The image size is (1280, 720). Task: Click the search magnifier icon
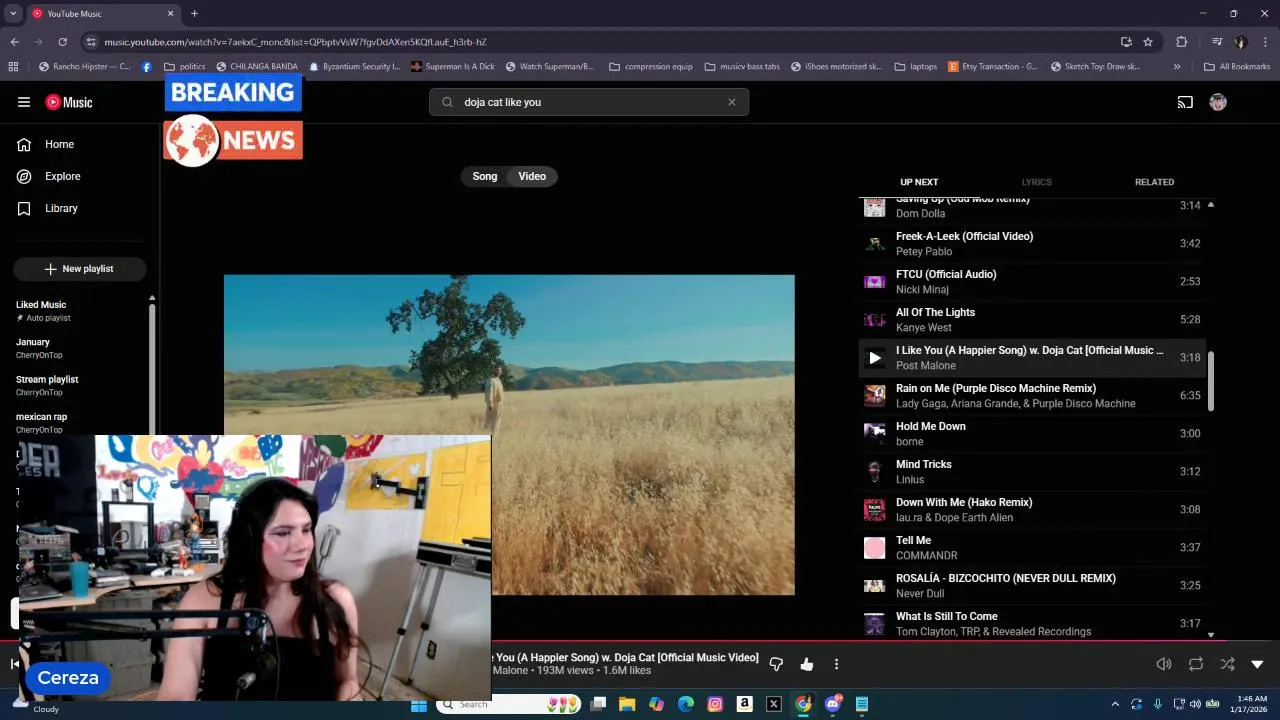(x=447, y=102)
